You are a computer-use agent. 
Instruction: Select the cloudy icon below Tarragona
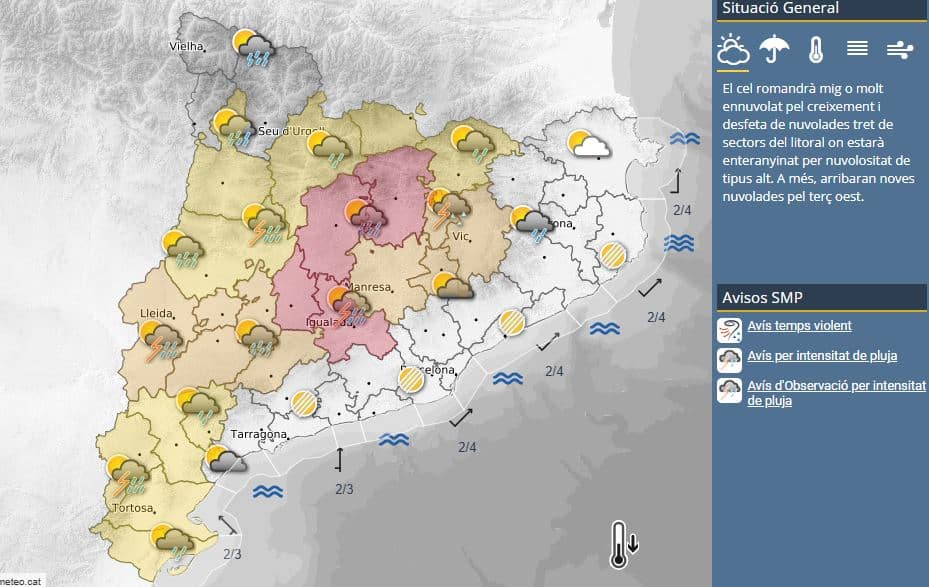[226, 459]
